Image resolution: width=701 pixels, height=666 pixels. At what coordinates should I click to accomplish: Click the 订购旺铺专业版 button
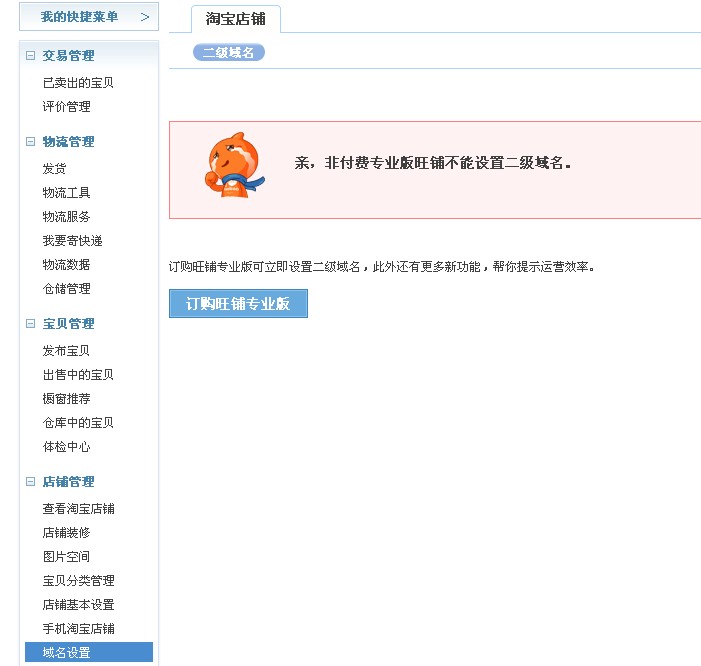pyautogui.click(x=238, y=303)
